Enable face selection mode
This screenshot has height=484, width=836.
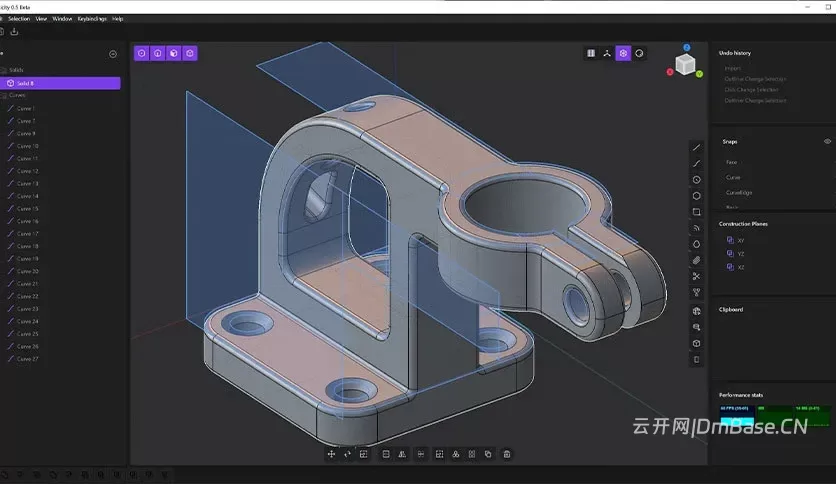point(174,53)
